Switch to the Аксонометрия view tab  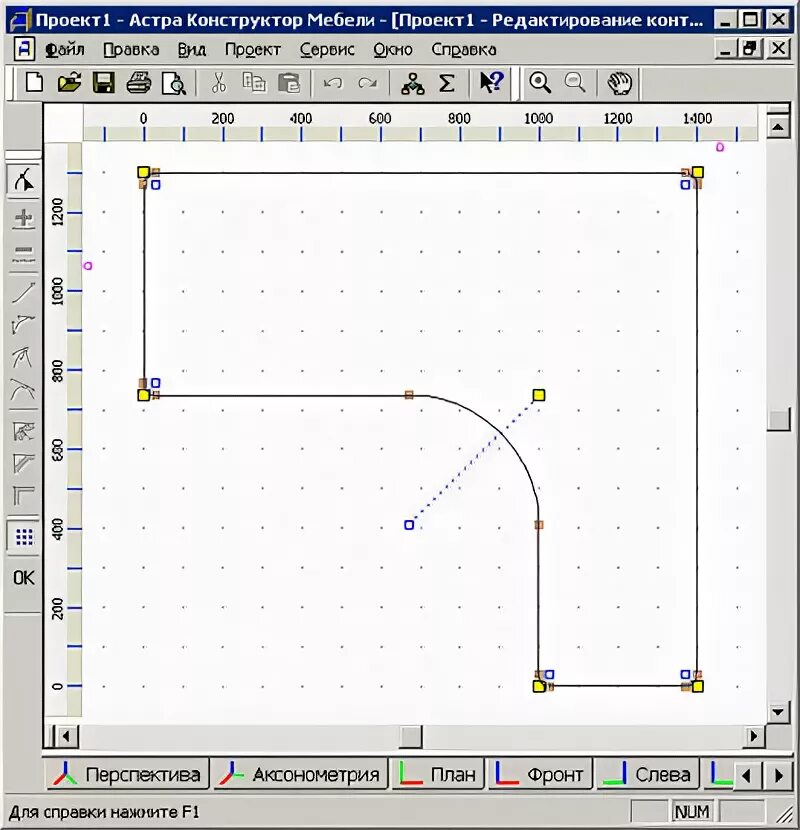click(300, 775)
